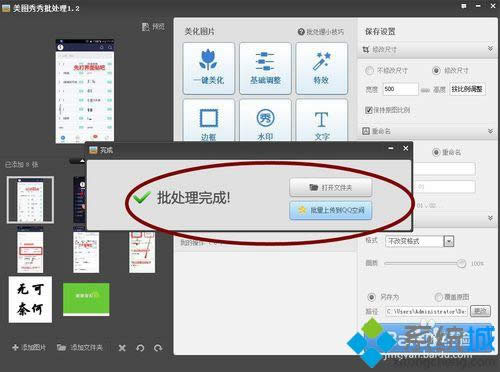Click the 添加图片 add images button

(29, 348)
